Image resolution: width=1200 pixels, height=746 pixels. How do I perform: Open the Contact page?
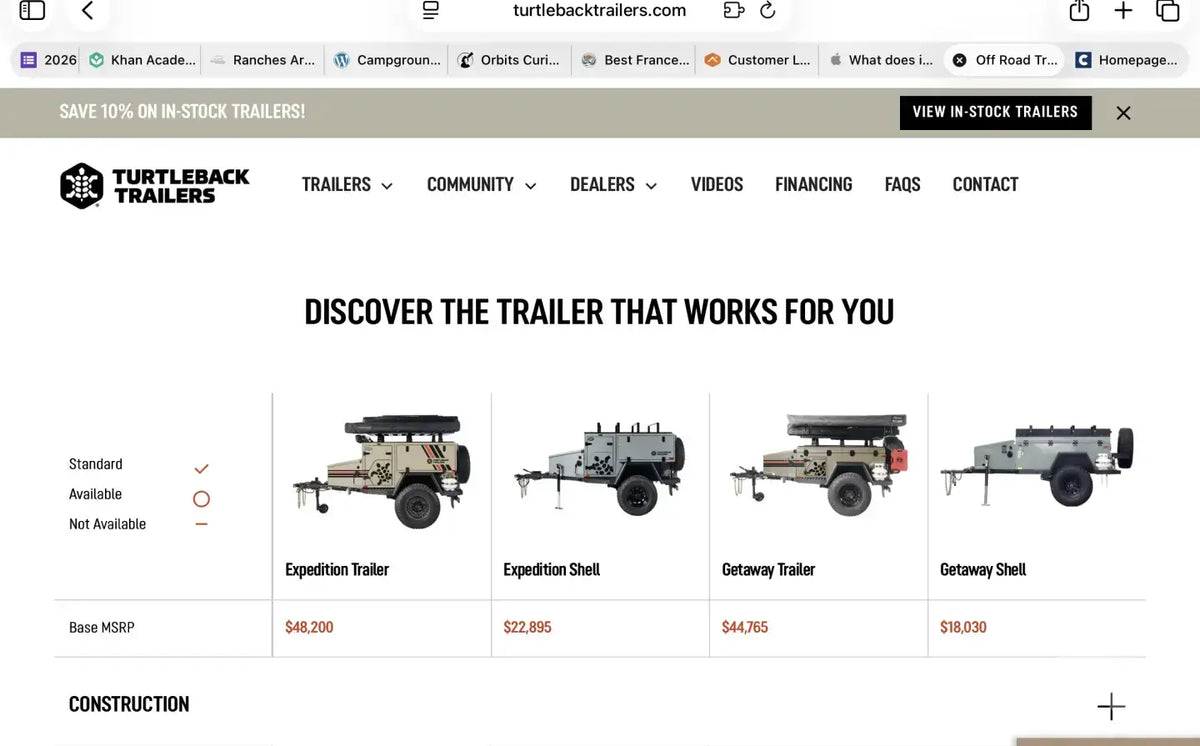pos(985,185)
